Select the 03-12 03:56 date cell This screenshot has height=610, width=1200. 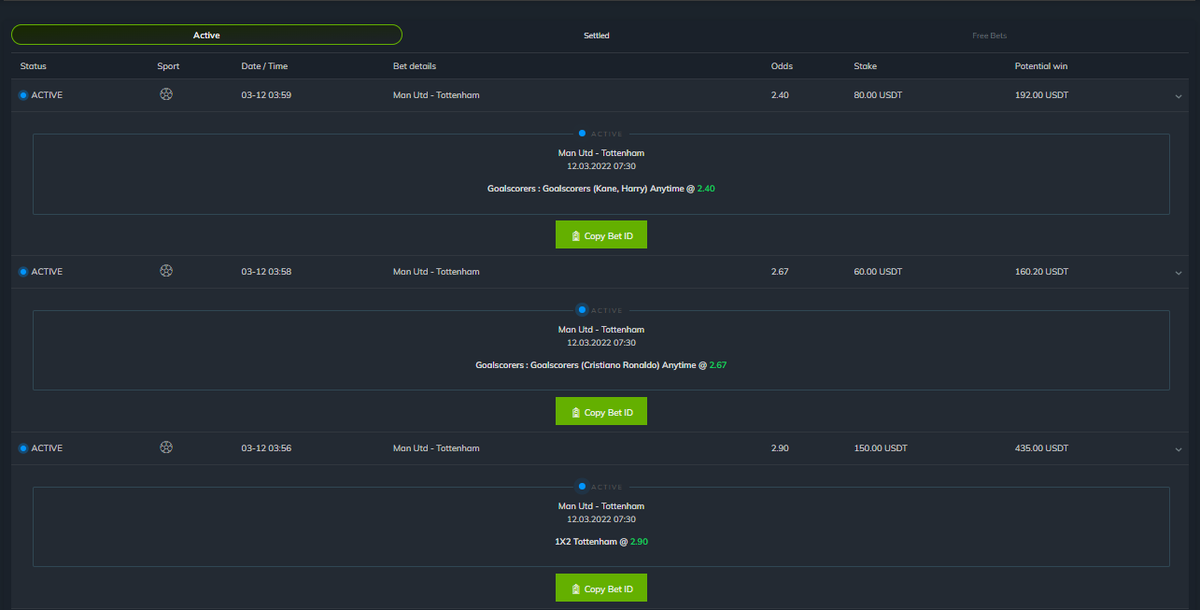[x=266, y=448]
